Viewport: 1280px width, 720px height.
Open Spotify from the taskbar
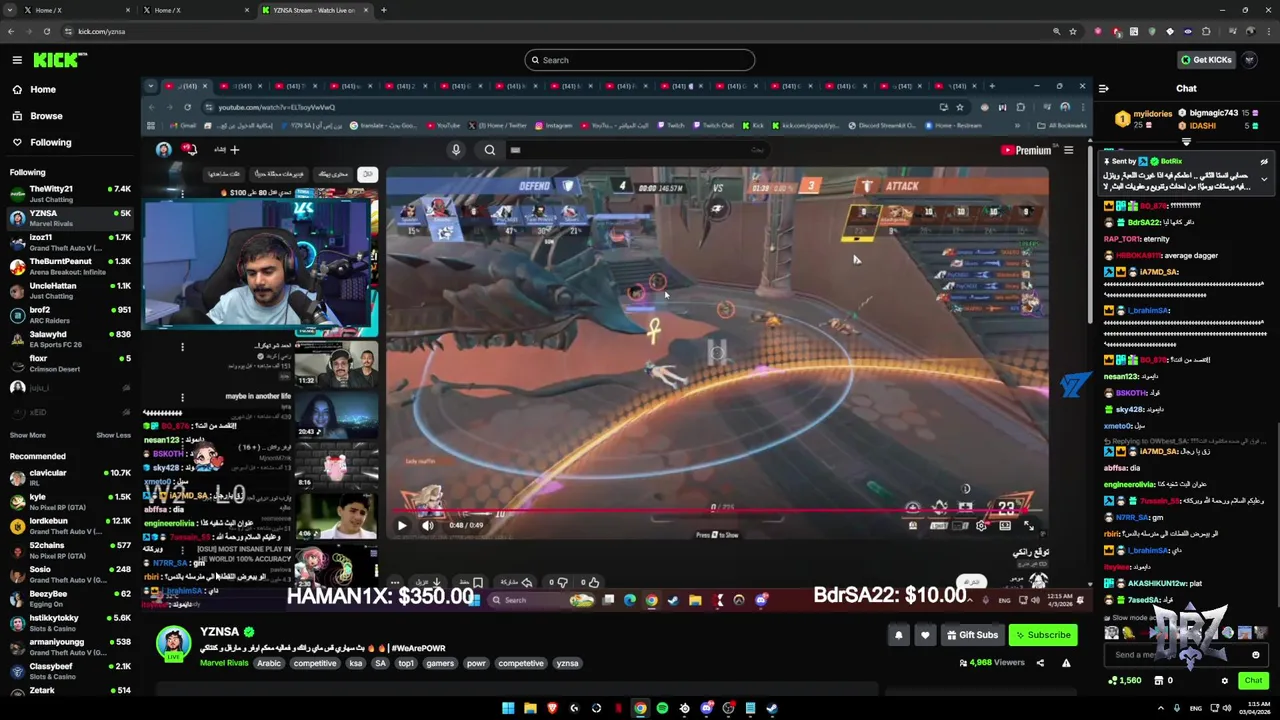(662, 709)
